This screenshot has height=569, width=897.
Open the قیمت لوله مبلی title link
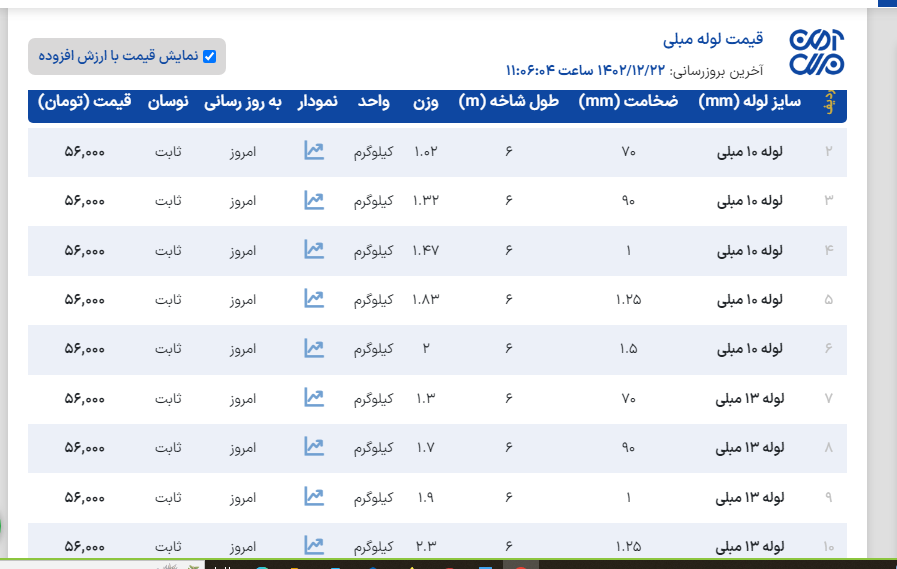pyautogui.click(x=713, y=40)
